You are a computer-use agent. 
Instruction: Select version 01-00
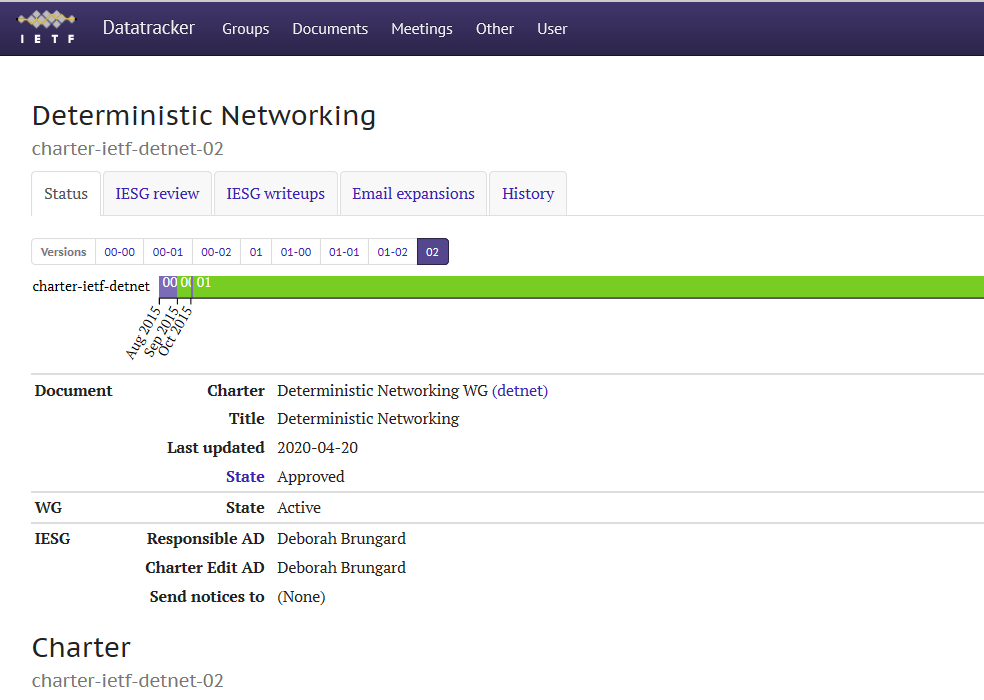(296, 252)
